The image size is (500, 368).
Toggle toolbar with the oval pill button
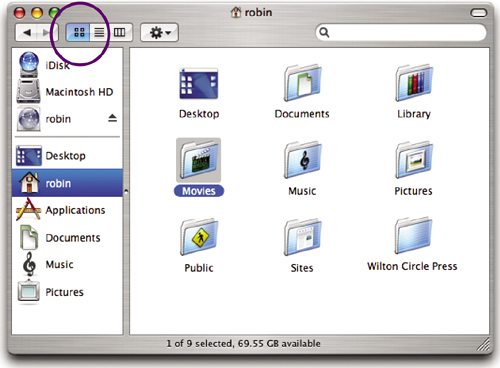coord(478,13)
